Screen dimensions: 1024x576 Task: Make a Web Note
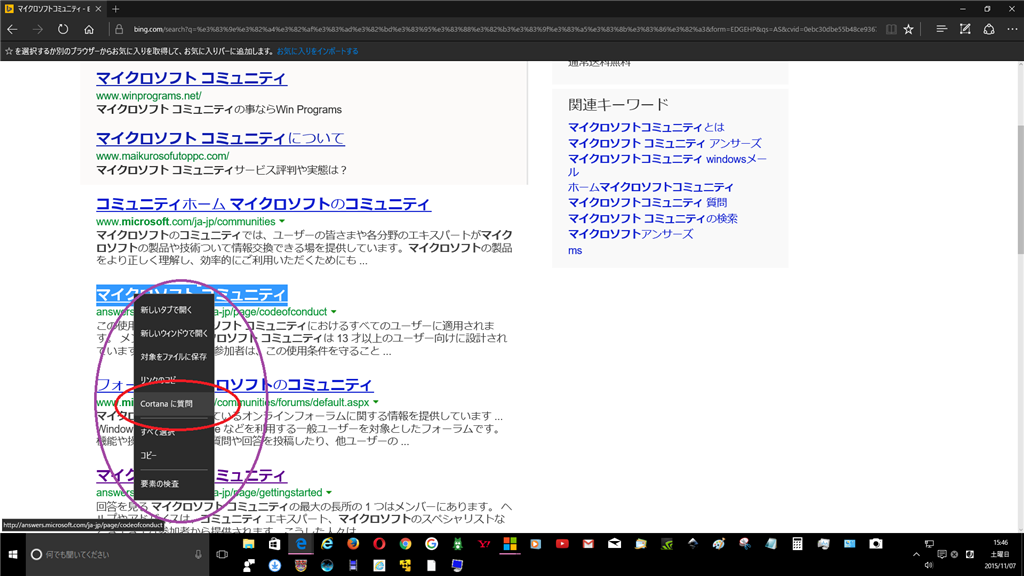[x=965, y=29]
